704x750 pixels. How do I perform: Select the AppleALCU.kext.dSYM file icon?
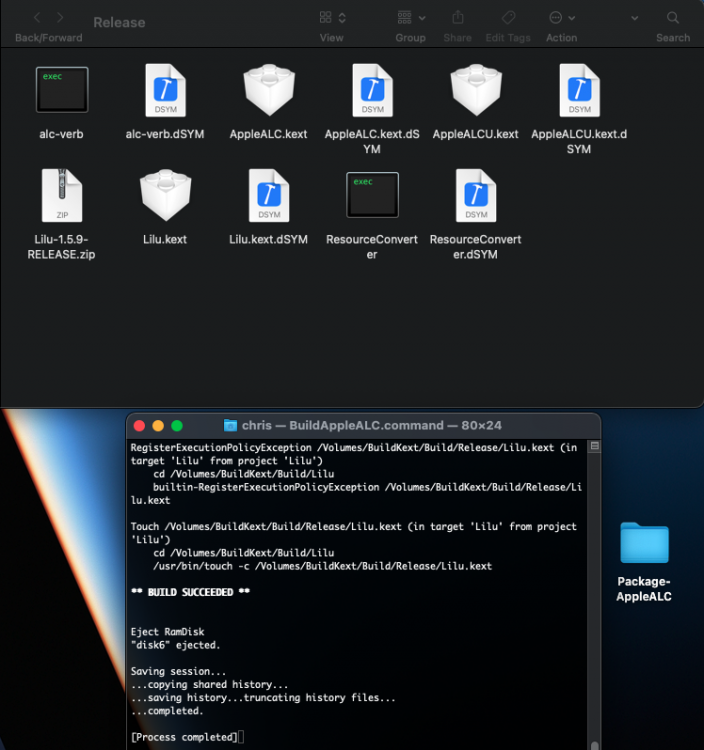580,90
